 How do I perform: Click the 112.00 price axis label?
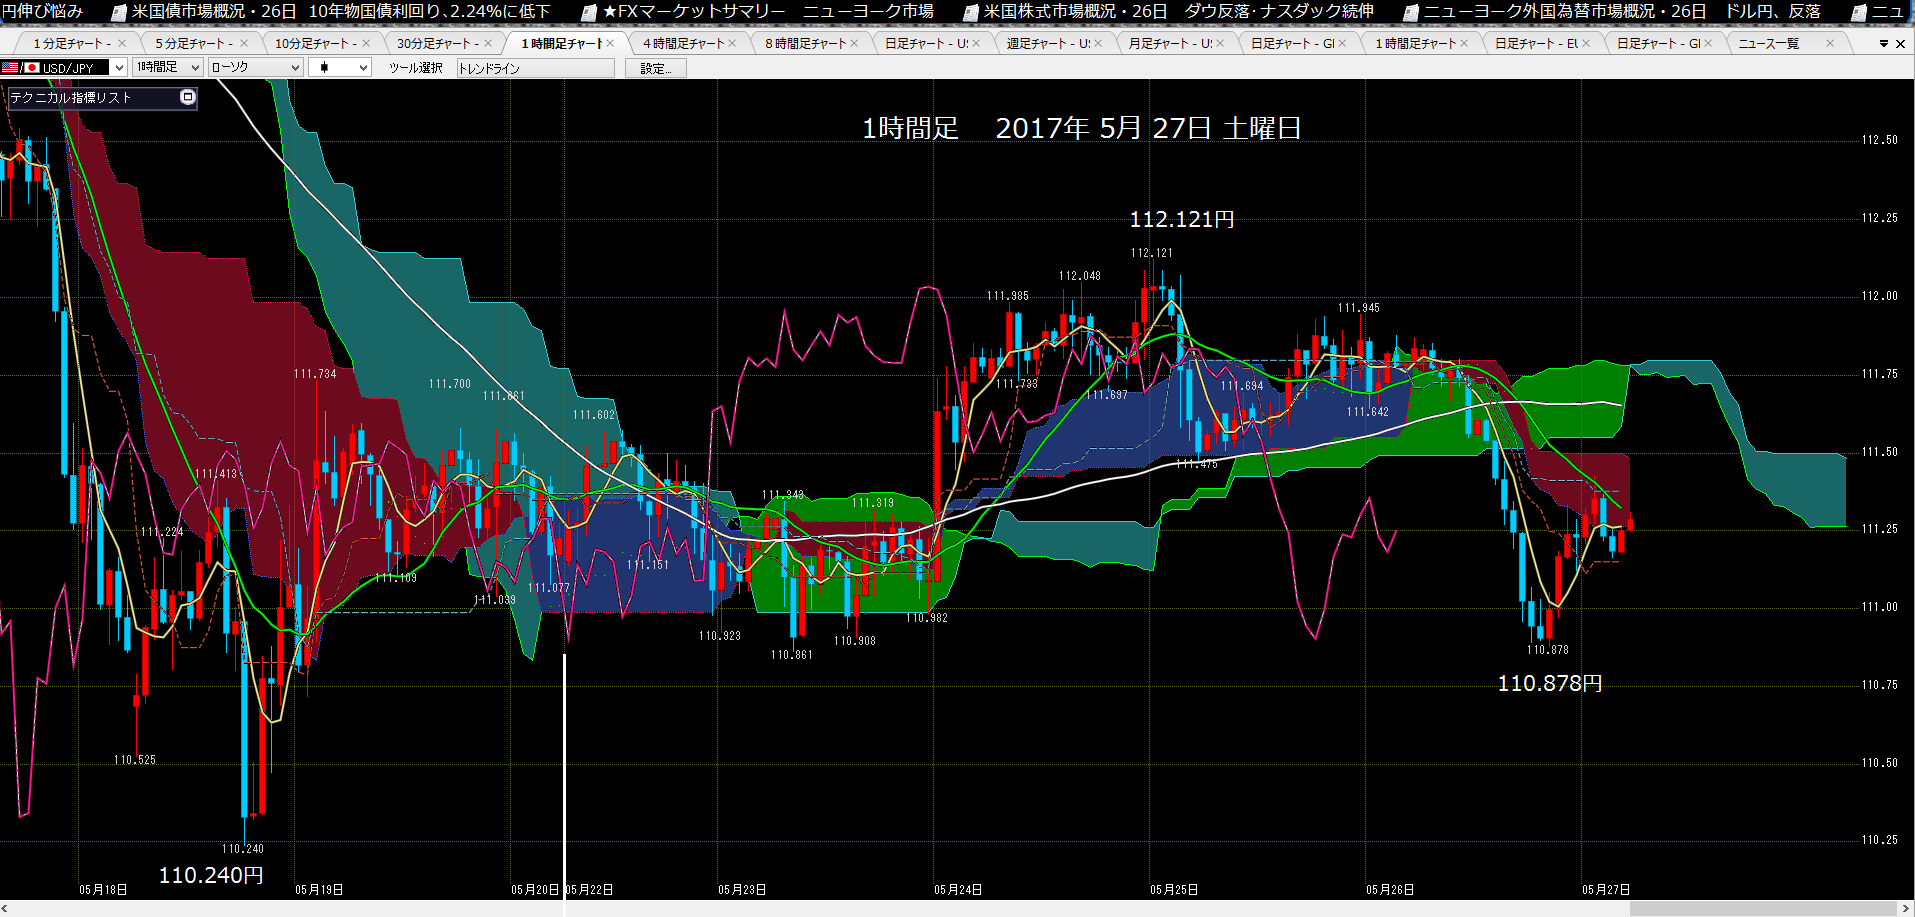(1879, 296)
